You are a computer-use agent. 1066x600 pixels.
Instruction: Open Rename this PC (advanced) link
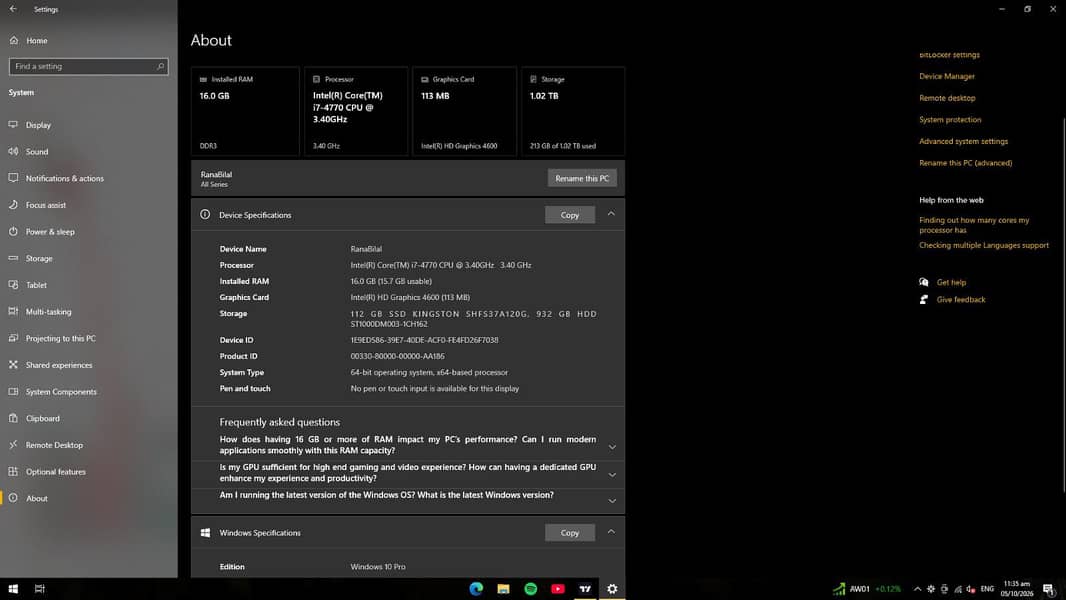(x=965, y=163)
